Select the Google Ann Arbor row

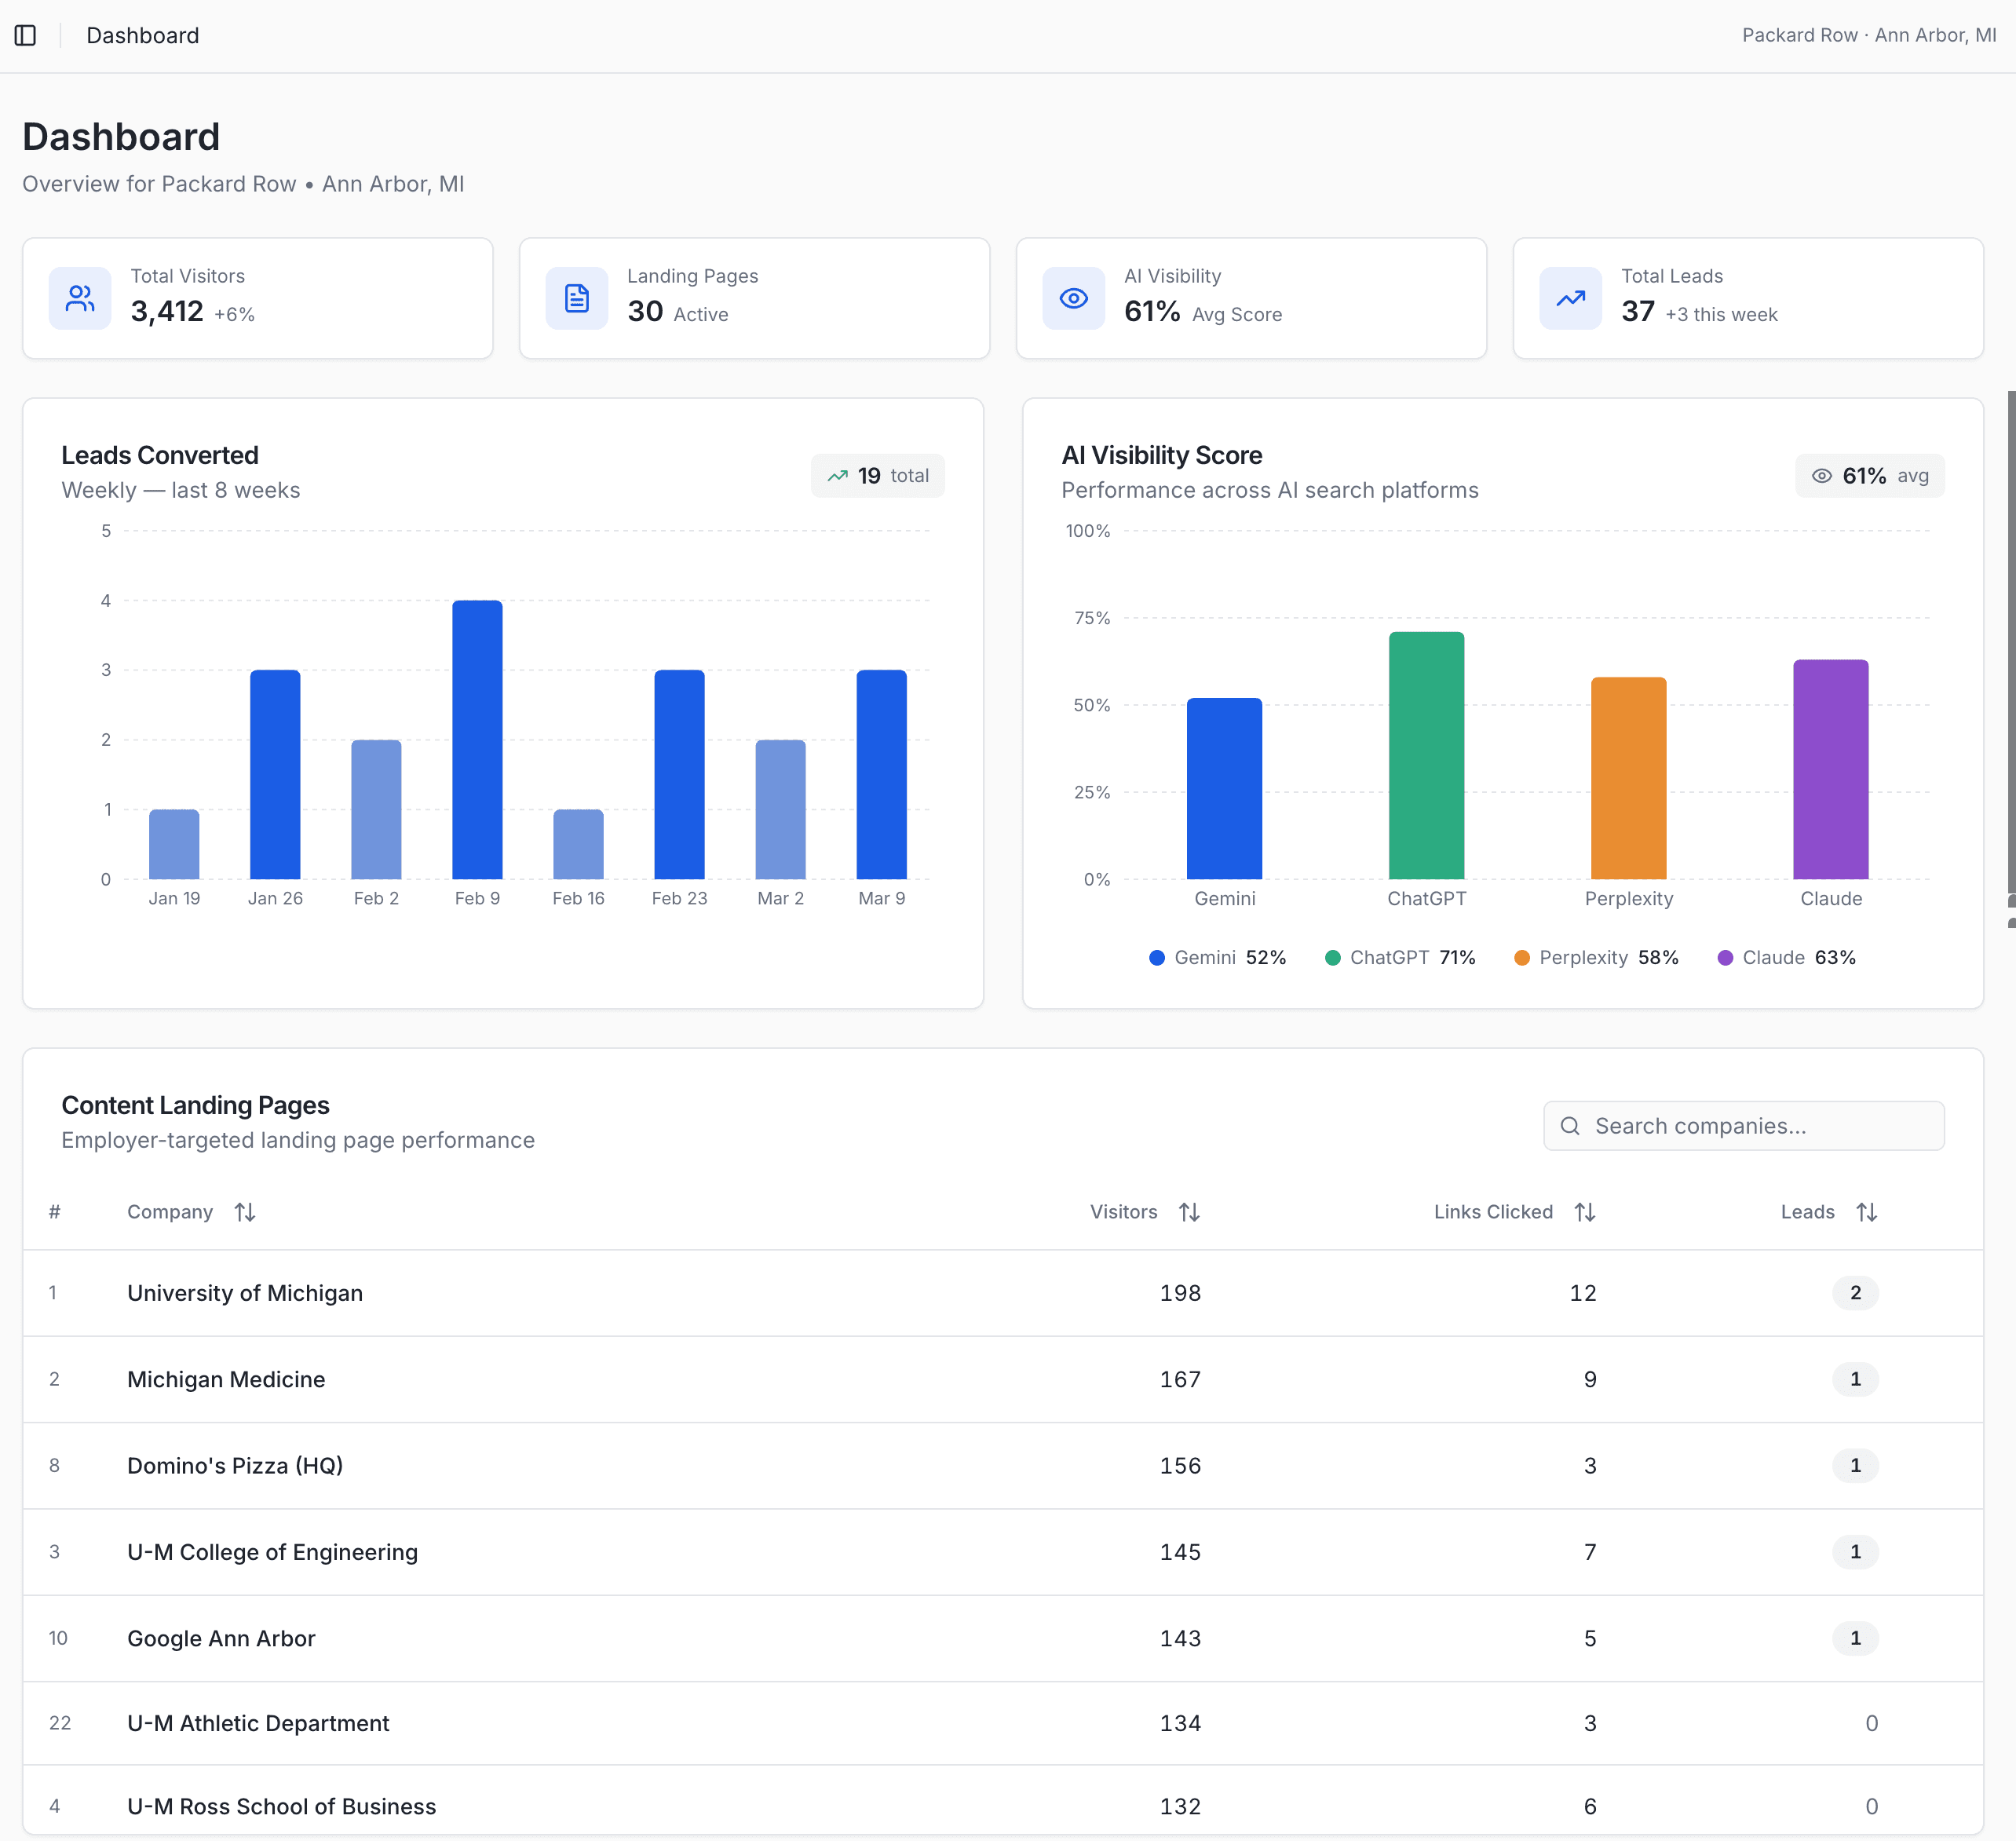click(1003, 1638)
